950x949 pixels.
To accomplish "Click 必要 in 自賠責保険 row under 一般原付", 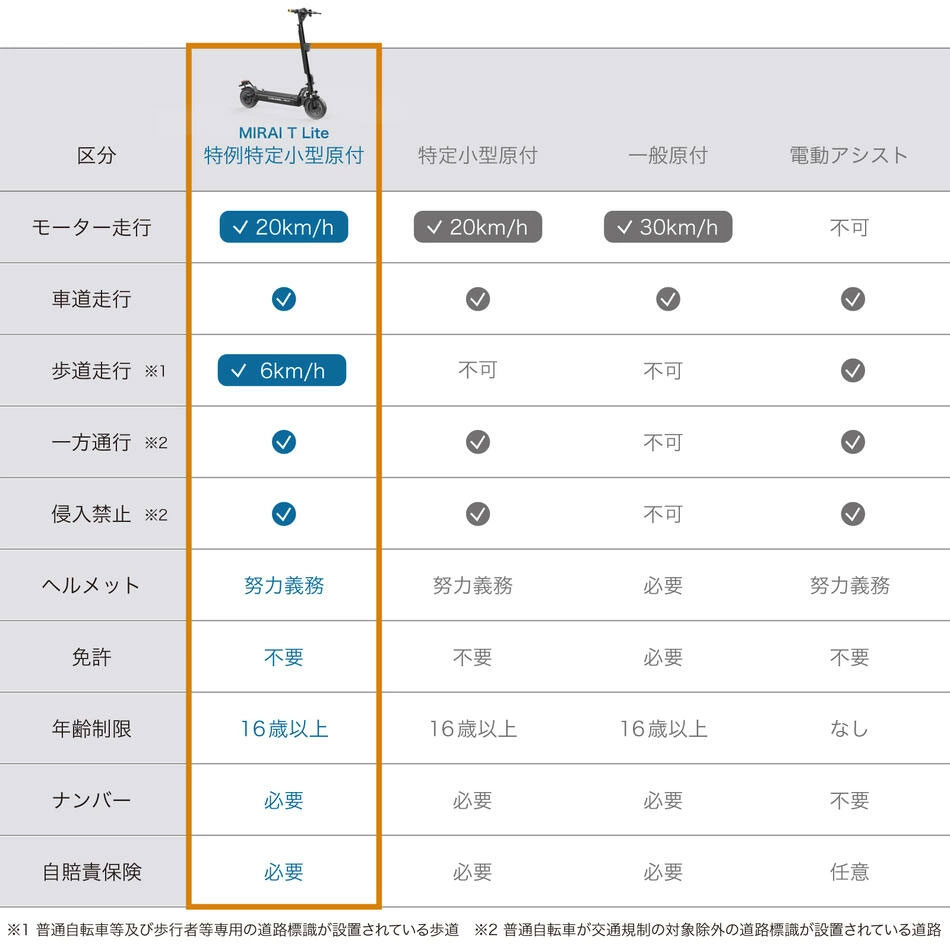I will click(663, 872).
